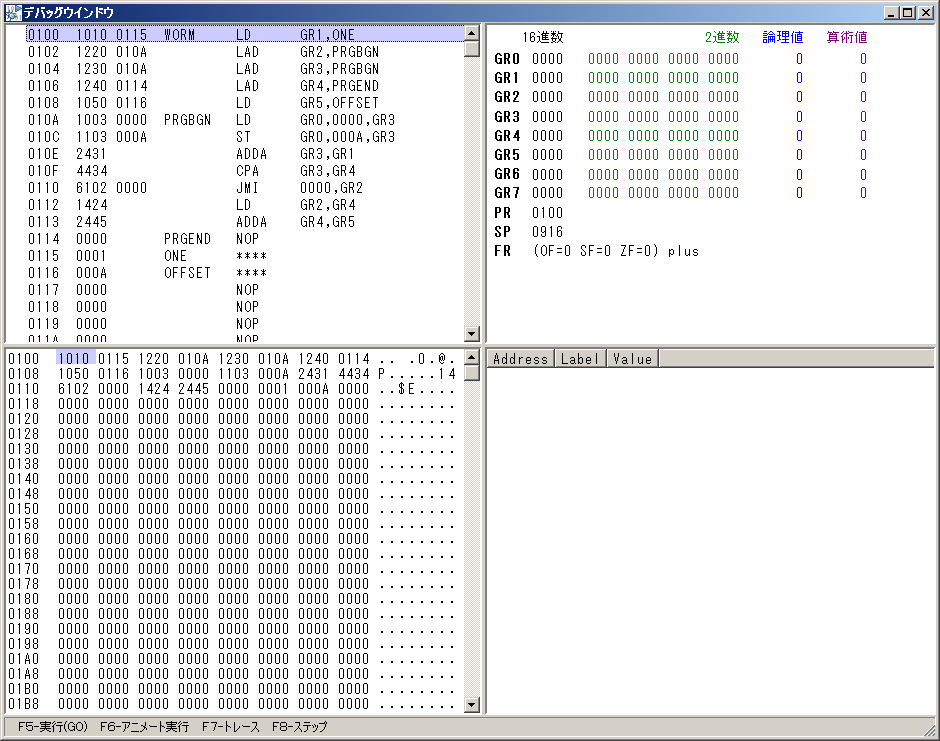Screen dimensions: 940x741
Task: Click GR6 hexadecimal value 0000
Action: pos(547,174)
